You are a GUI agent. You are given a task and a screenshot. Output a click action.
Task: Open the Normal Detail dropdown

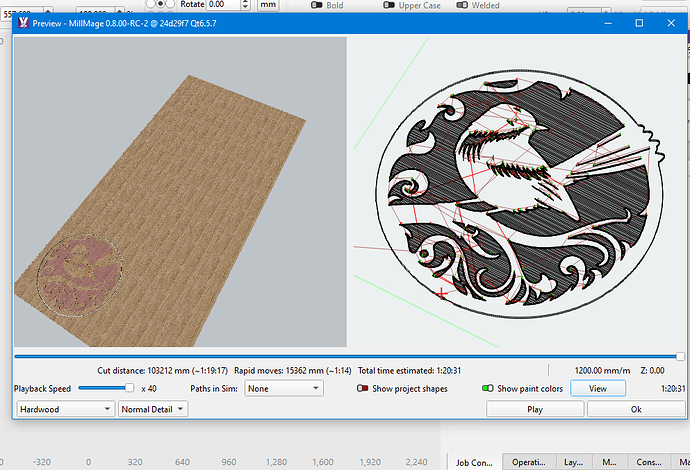[153, 409]
